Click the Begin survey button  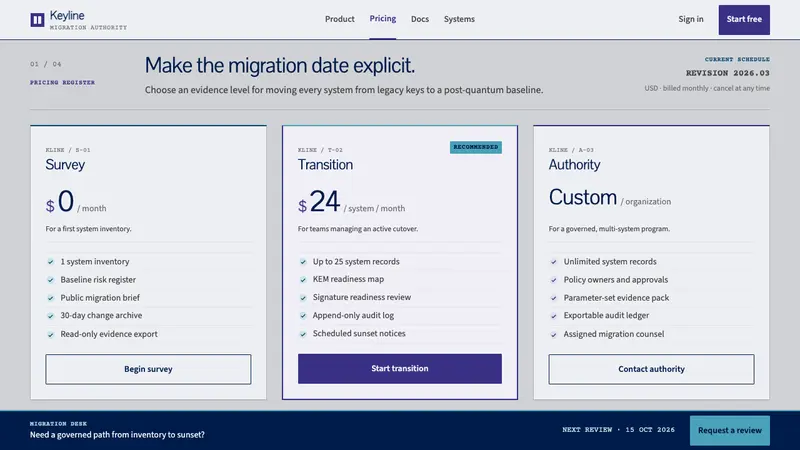pyautogui.click(x=148, y=369)
